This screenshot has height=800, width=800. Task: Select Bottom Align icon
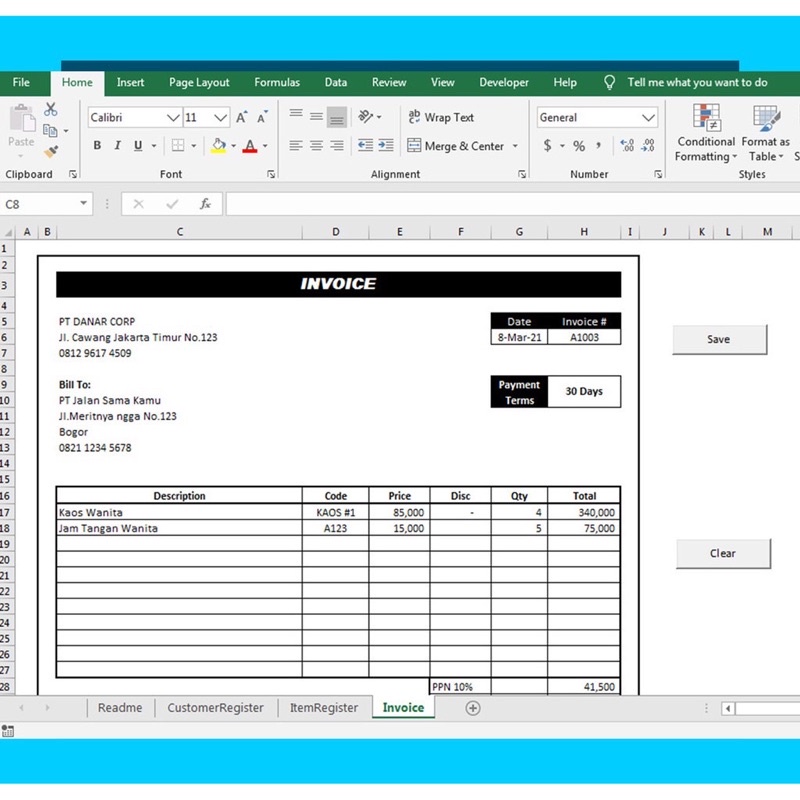coord(337,117)
